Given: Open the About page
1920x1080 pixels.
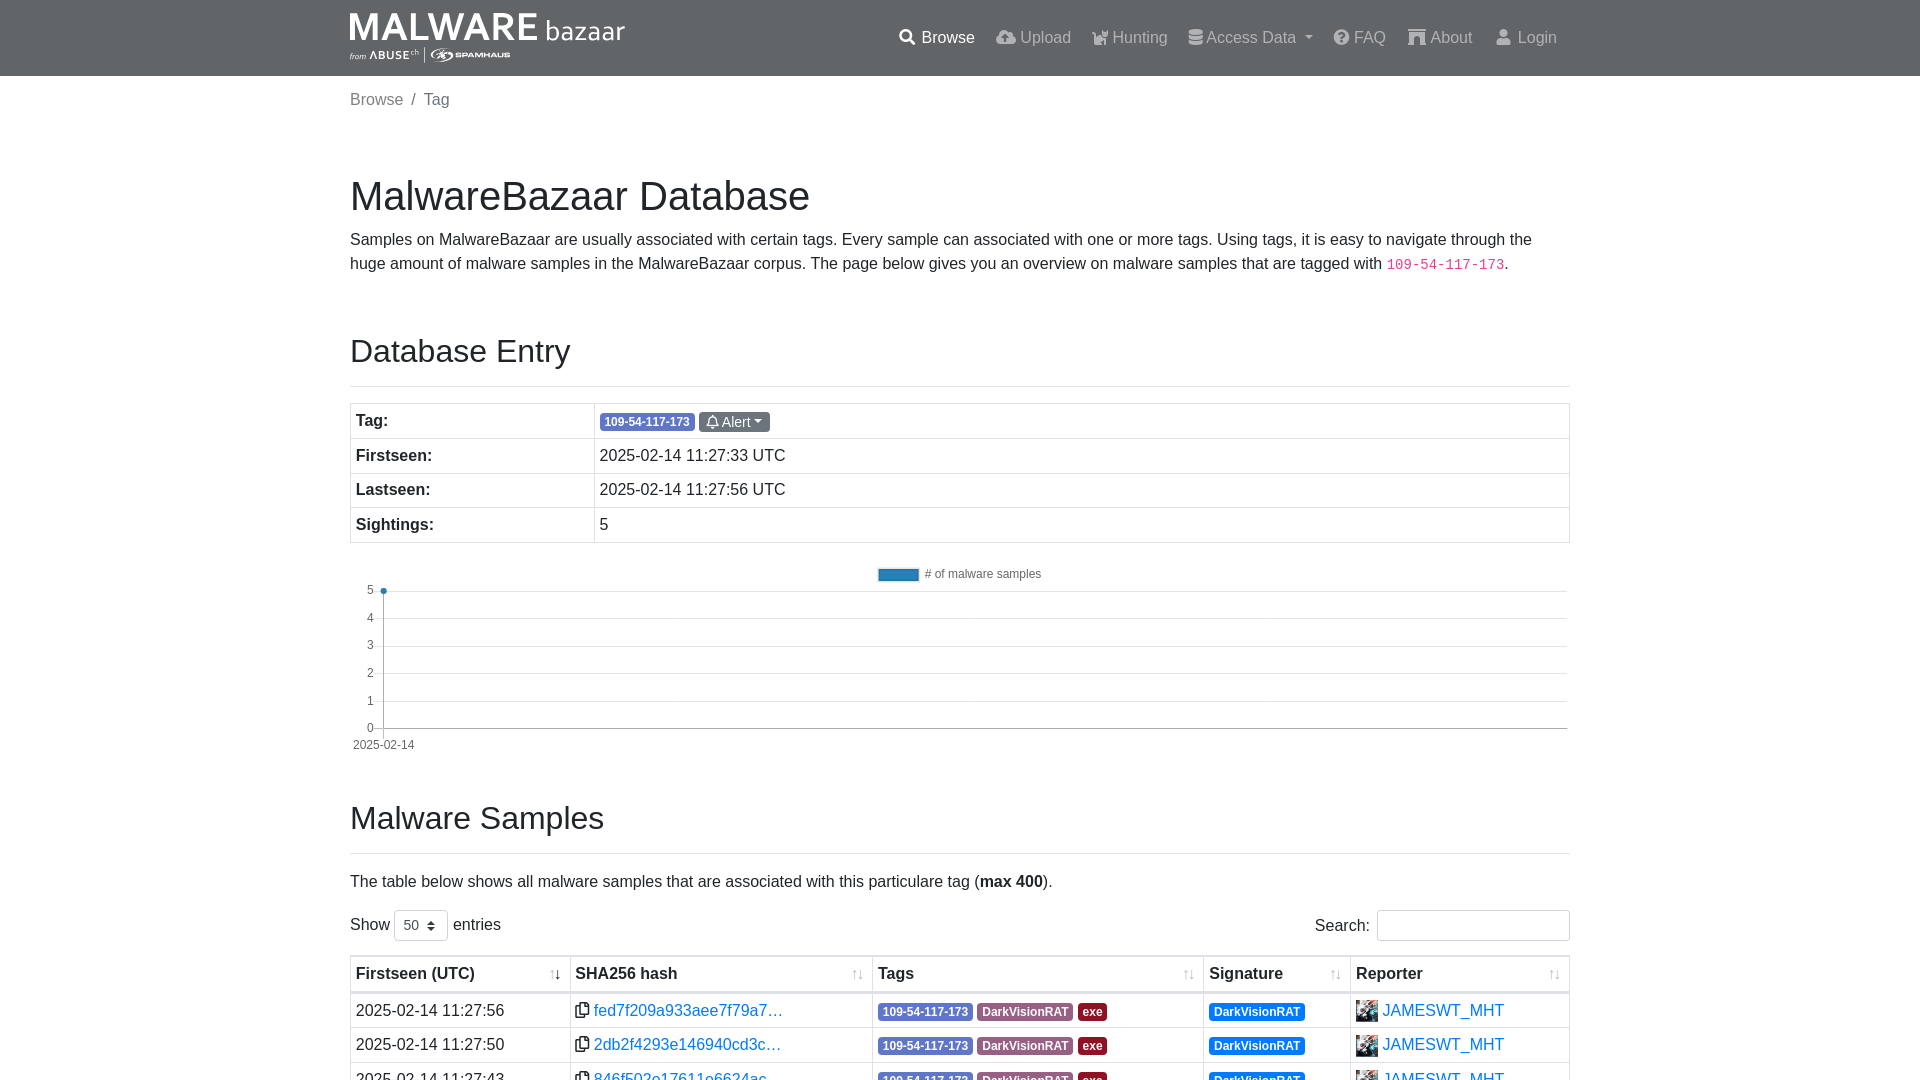Looking at the screenshot, I should (x=1440, y=38).
